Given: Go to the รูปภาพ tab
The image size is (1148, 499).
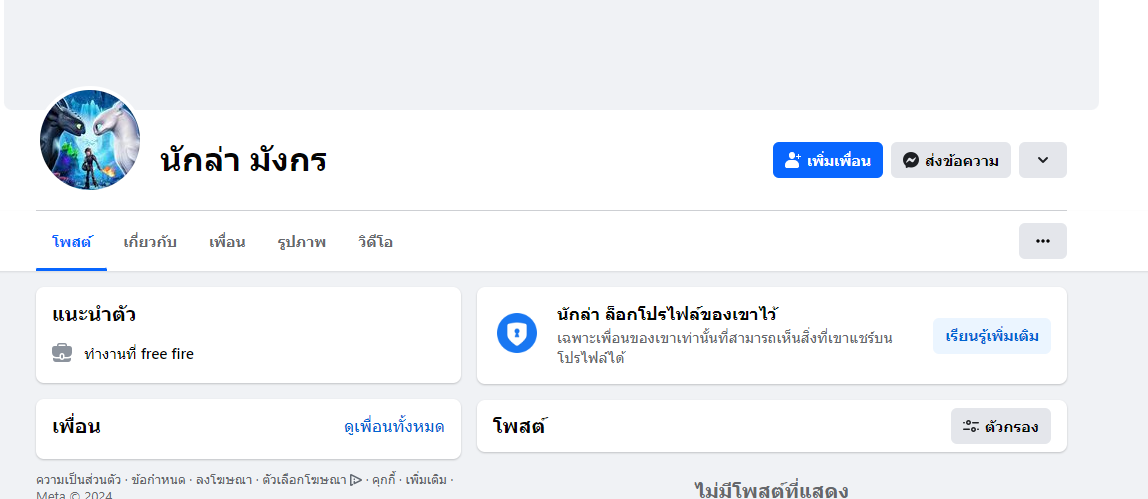Looking at the screenshot, I should pyautogui.click(x=301, y=242).
